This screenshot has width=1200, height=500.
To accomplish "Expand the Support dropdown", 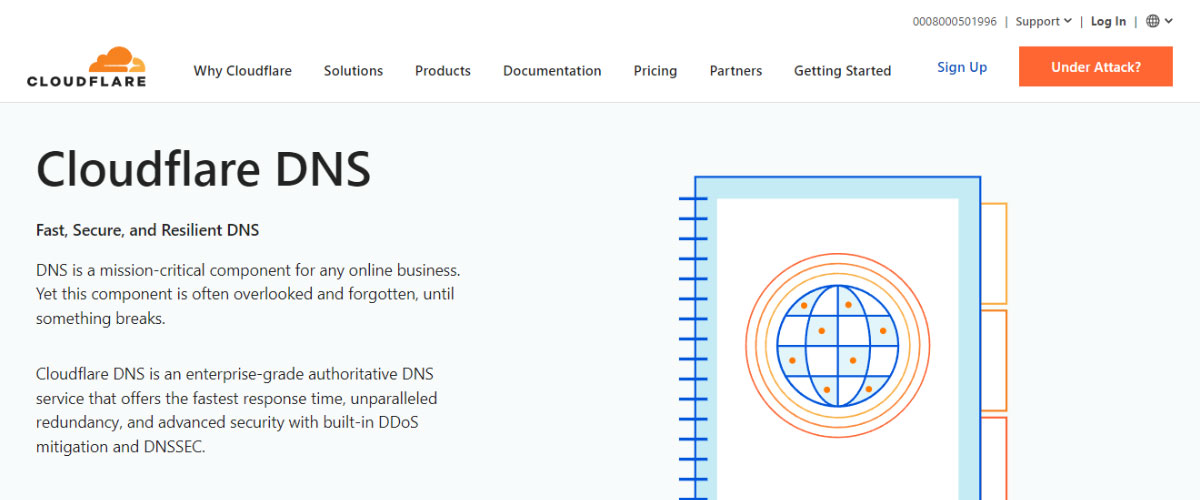I will point(1044,21).
